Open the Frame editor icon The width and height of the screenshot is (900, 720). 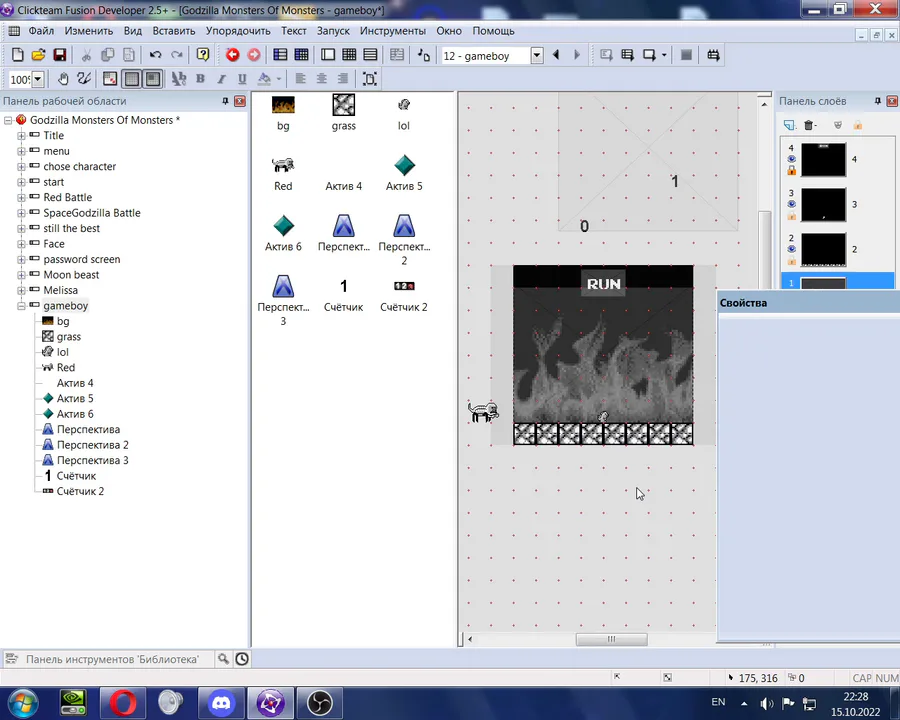(328, 55)
